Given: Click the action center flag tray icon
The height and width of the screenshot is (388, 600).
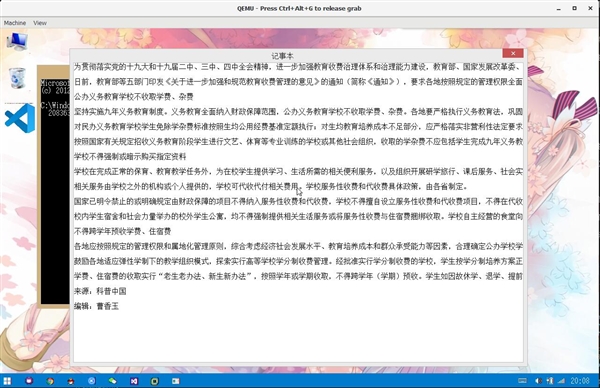Looking at the screenshot, I should pos(550,381).
